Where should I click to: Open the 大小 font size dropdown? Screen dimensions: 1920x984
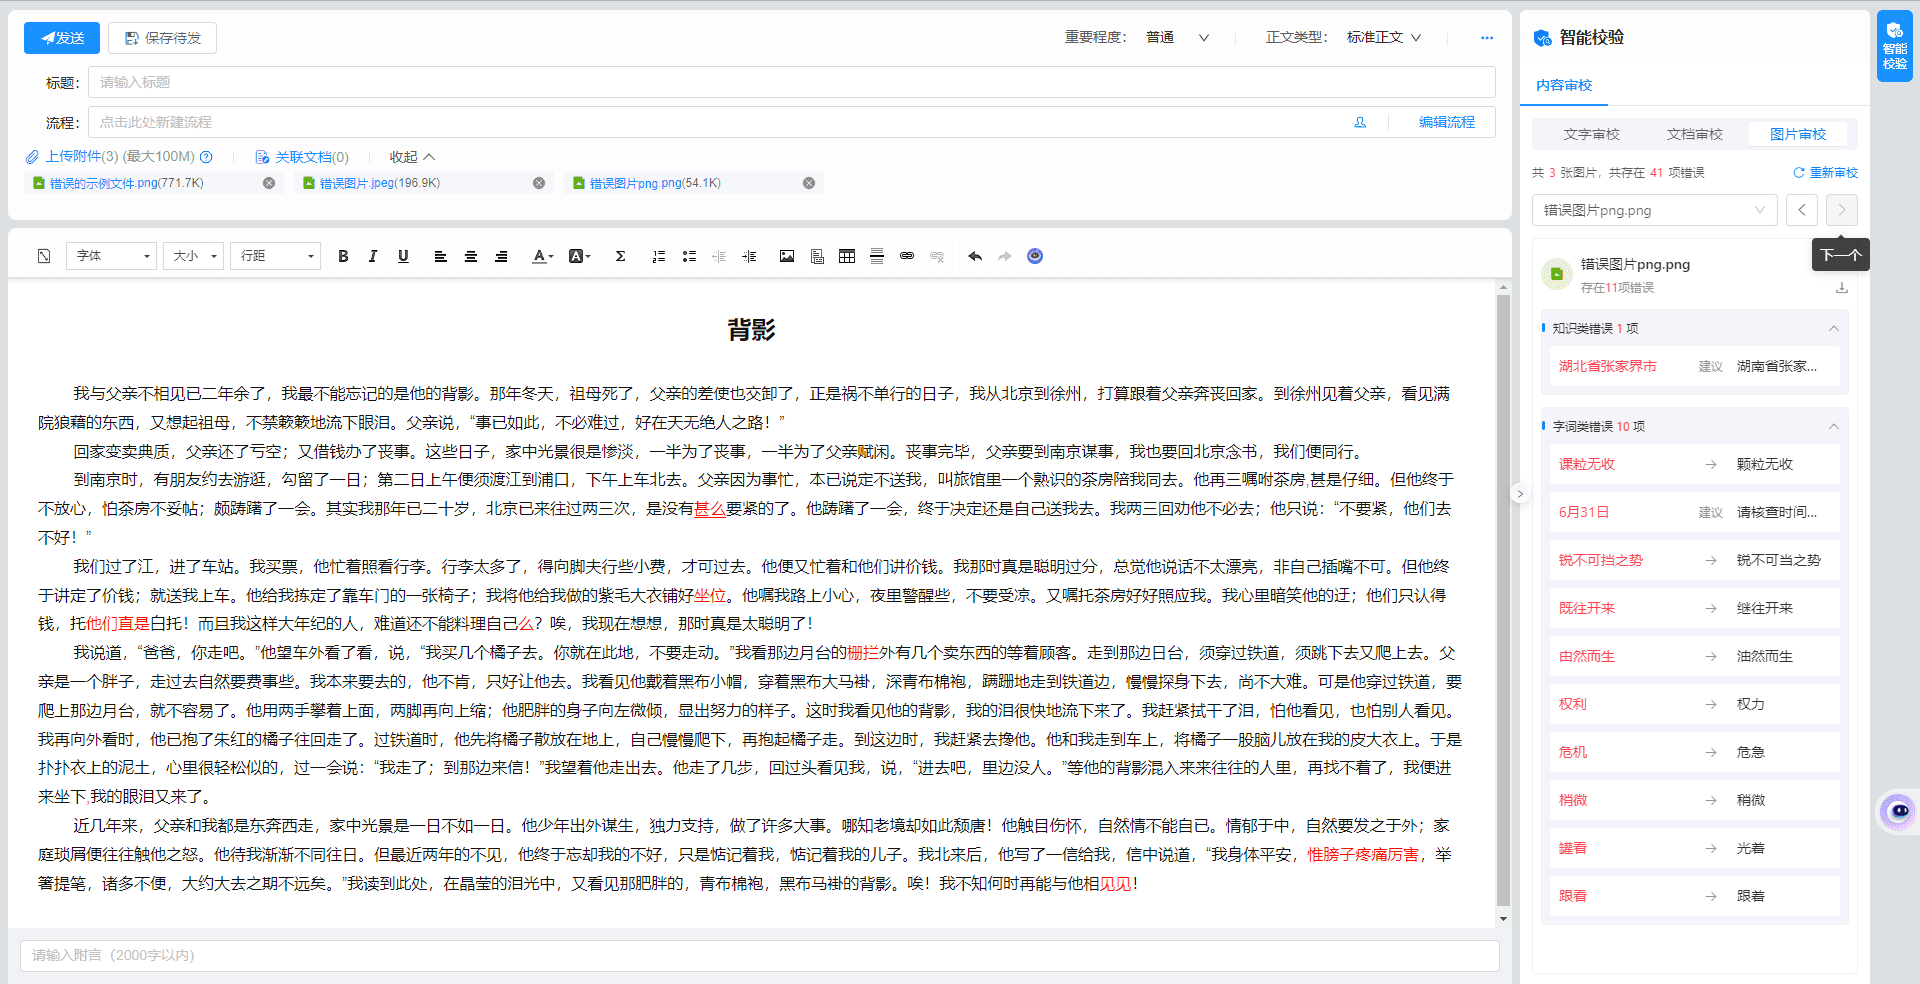[193, 256]
